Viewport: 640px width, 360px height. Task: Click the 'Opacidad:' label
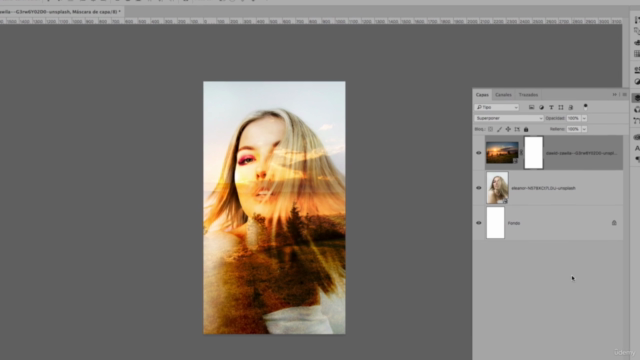555,118
